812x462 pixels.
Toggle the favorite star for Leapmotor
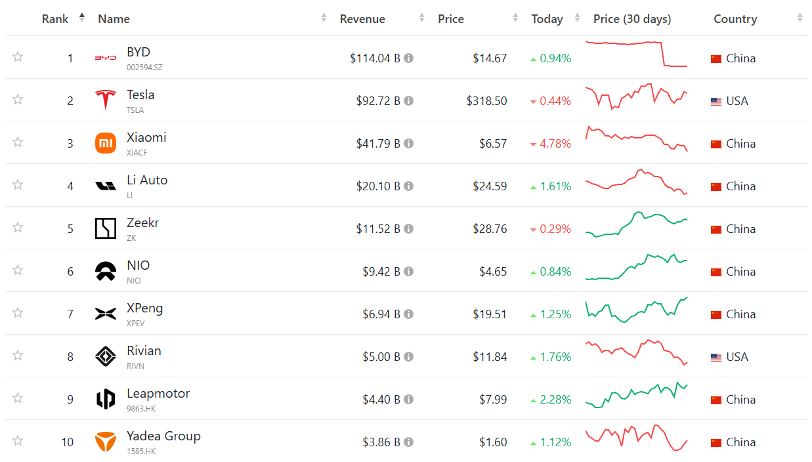tap(17, 399)
